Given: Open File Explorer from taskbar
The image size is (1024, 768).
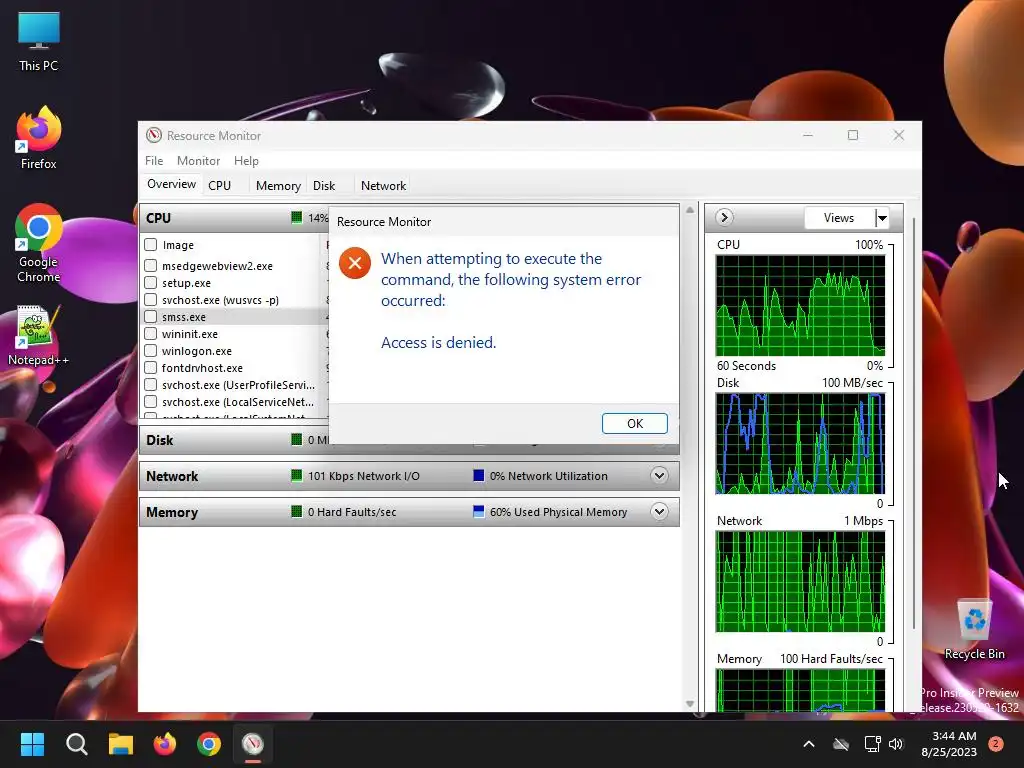Looking at the screenshot, I should point(121,744).
